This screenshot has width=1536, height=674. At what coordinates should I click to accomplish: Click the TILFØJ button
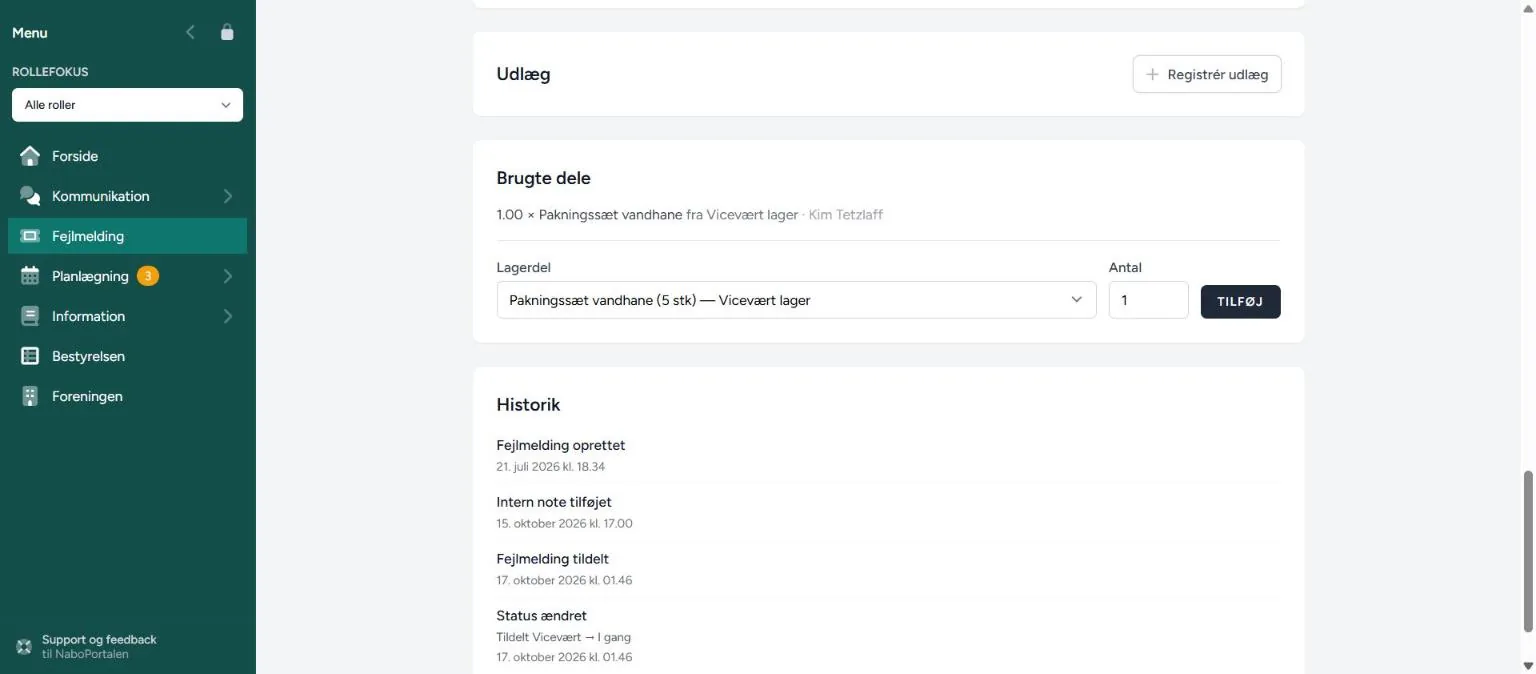(1240, 301)
